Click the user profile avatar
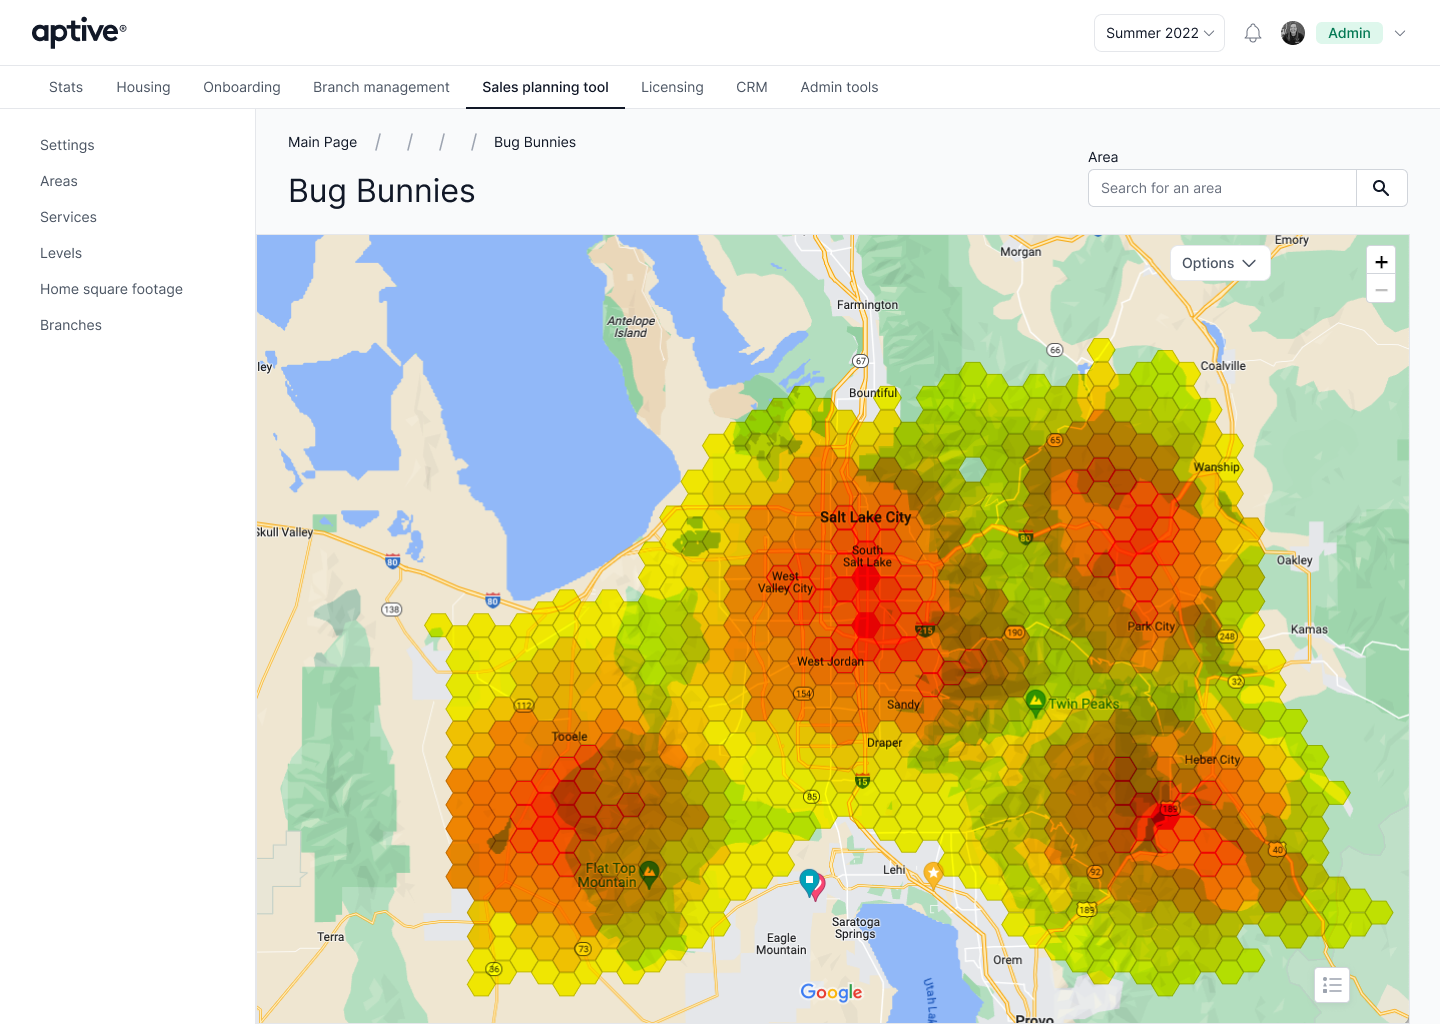Image resolution: width=1440 pixels, height=1024 pixels. click(x=1293, y=33)
